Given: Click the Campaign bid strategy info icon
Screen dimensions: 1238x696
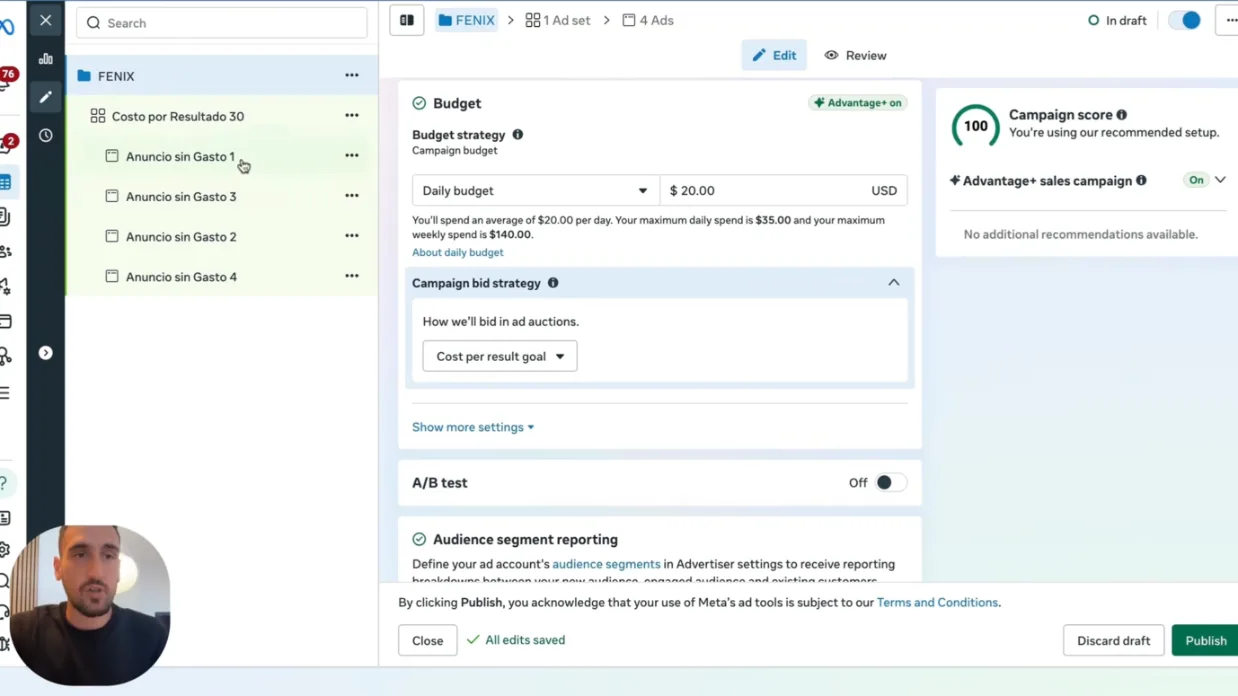Looking at the screenshot, I should click(x=553, y=283).
